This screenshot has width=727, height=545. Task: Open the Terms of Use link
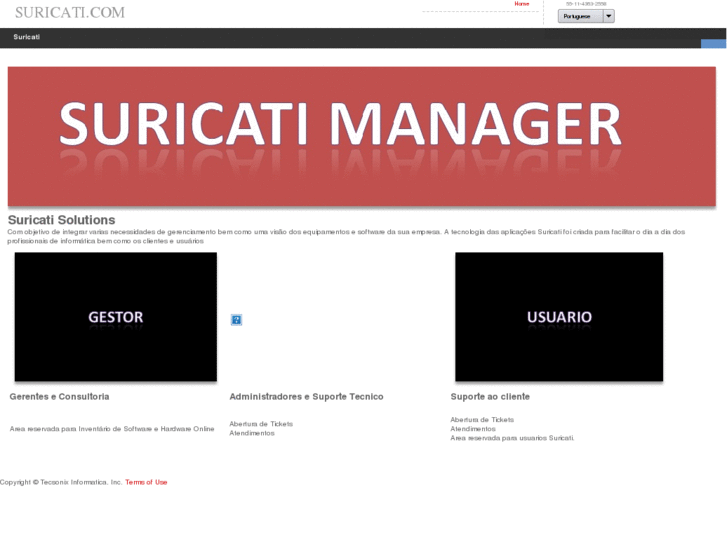point(146,482)
